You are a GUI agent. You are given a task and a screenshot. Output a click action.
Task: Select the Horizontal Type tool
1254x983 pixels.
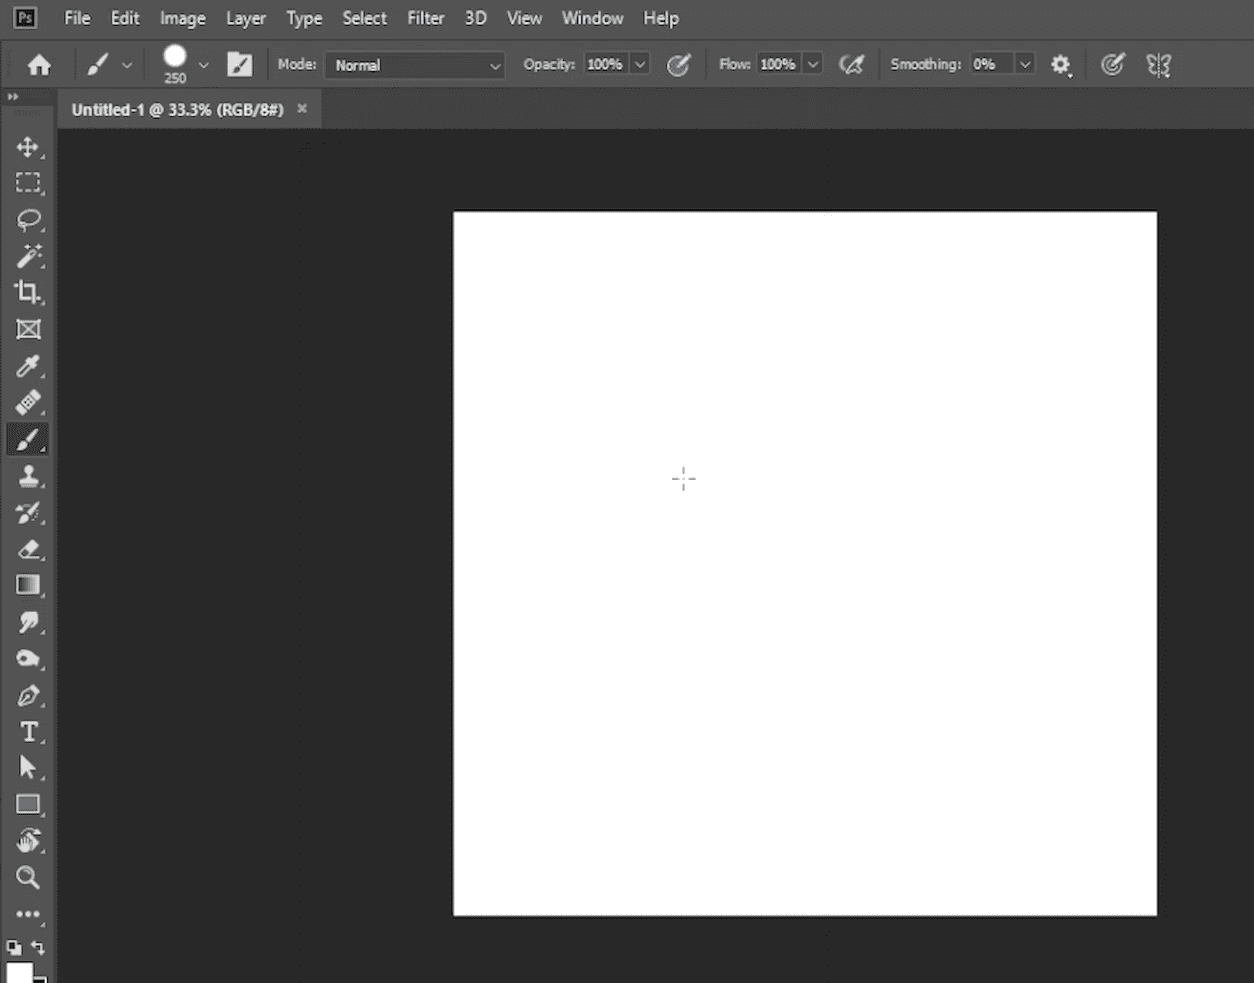click(27, 732)
